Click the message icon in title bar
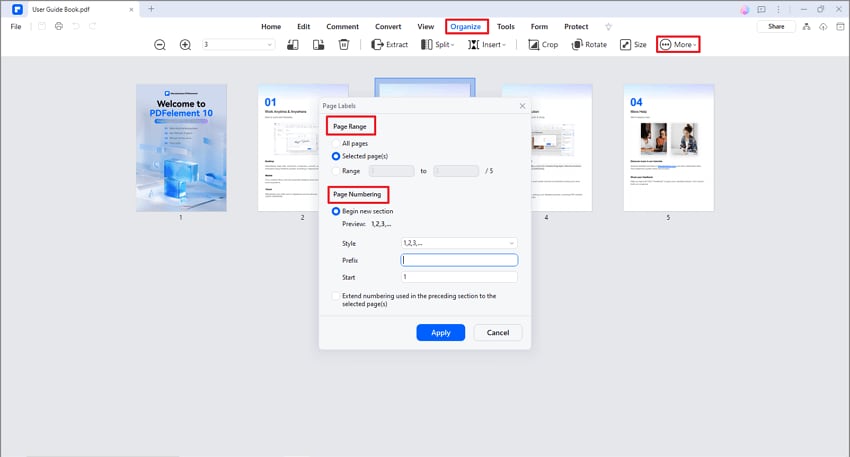The image size is (850, 457). tap(762, 10)
